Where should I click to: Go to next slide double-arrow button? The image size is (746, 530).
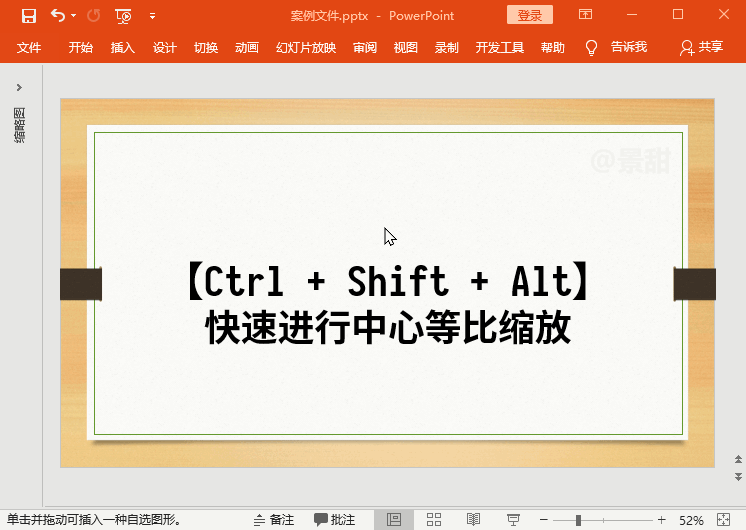tap(738, 476)
